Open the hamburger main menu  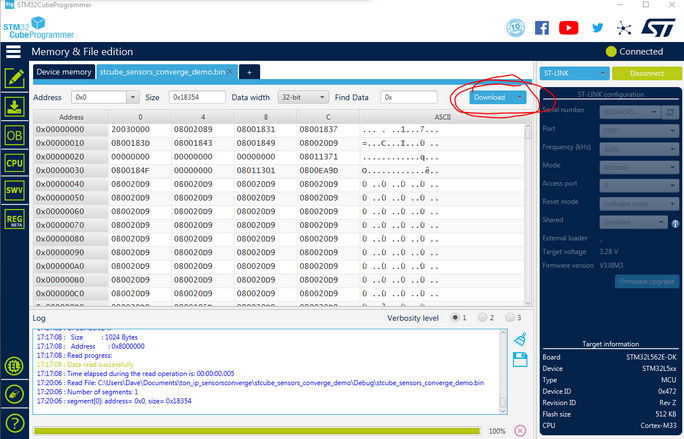tap(13, 51)
